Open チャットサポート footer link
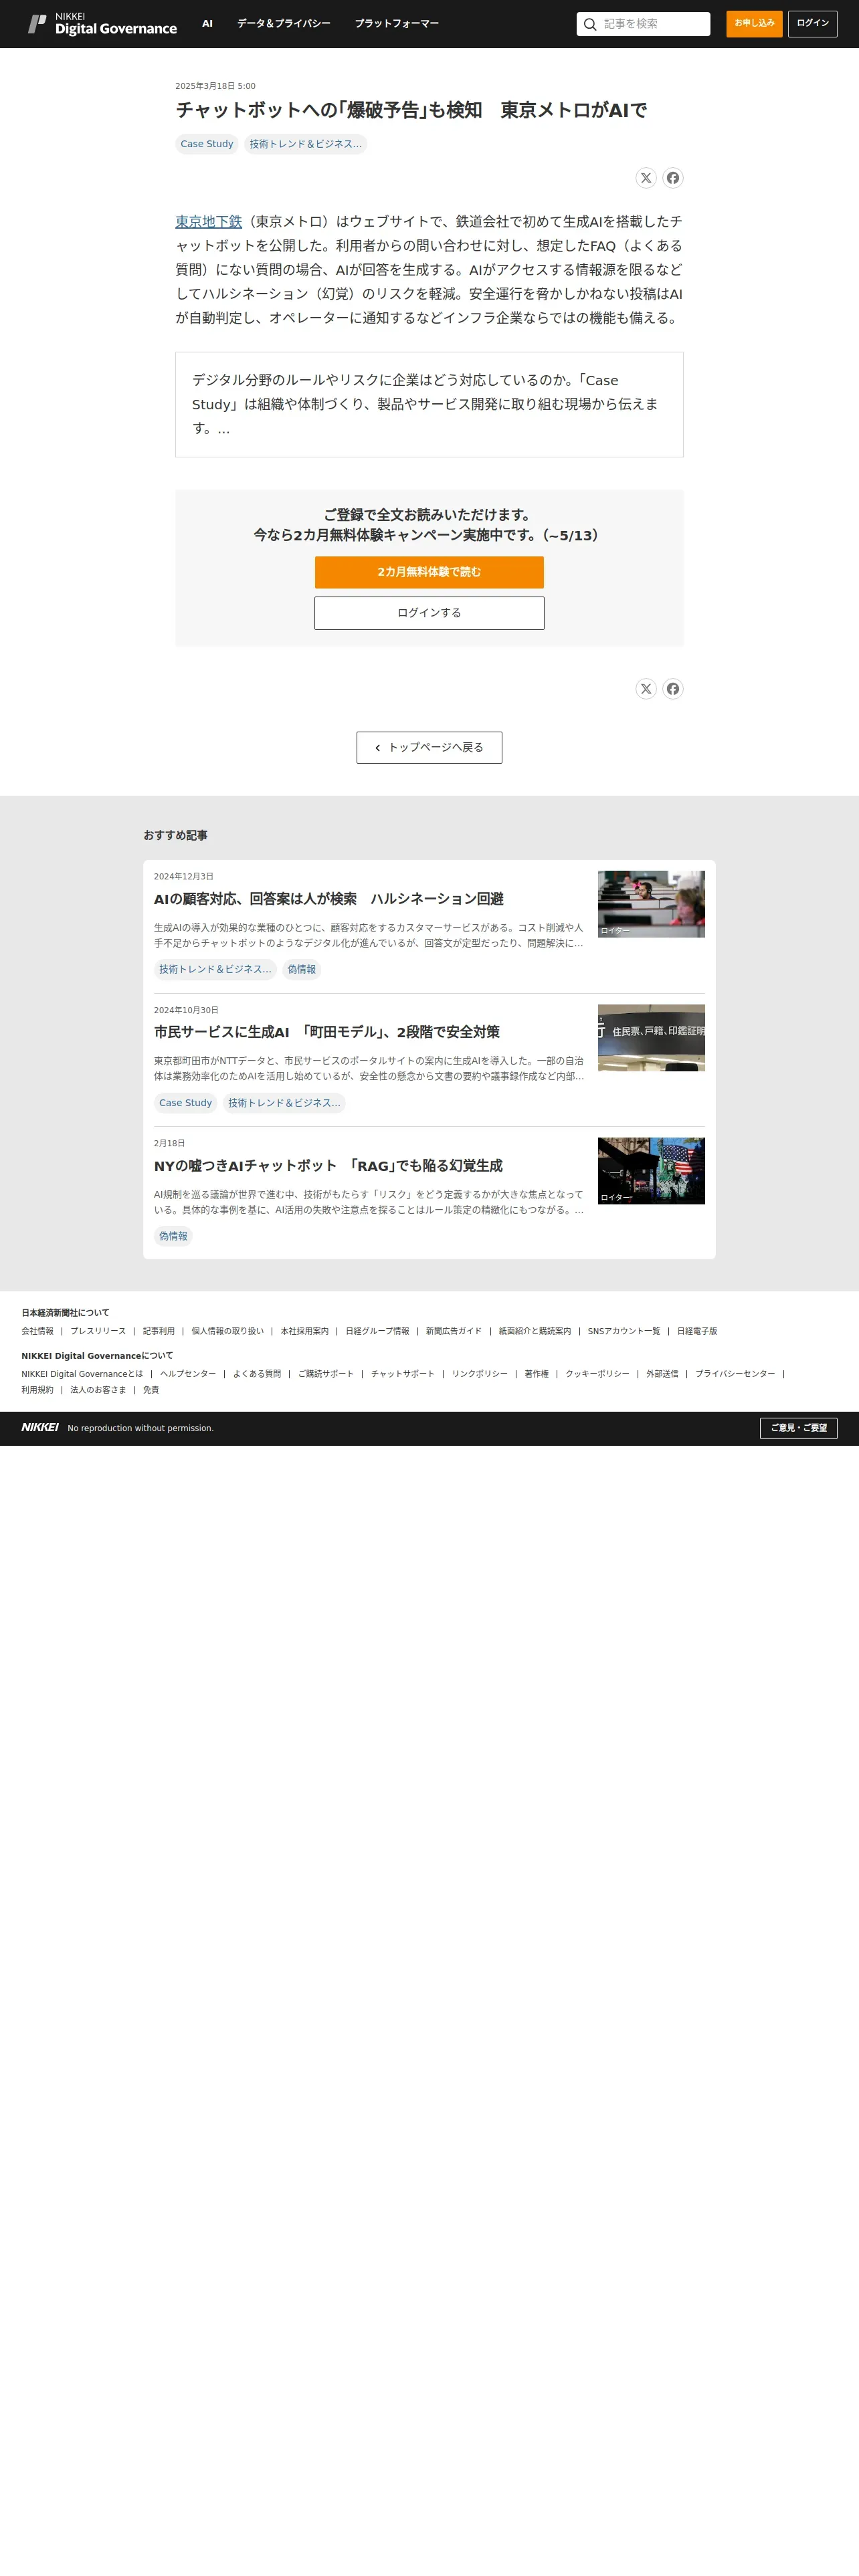The height and width of the screenshot is (2576, 859). pos(403,1374)
